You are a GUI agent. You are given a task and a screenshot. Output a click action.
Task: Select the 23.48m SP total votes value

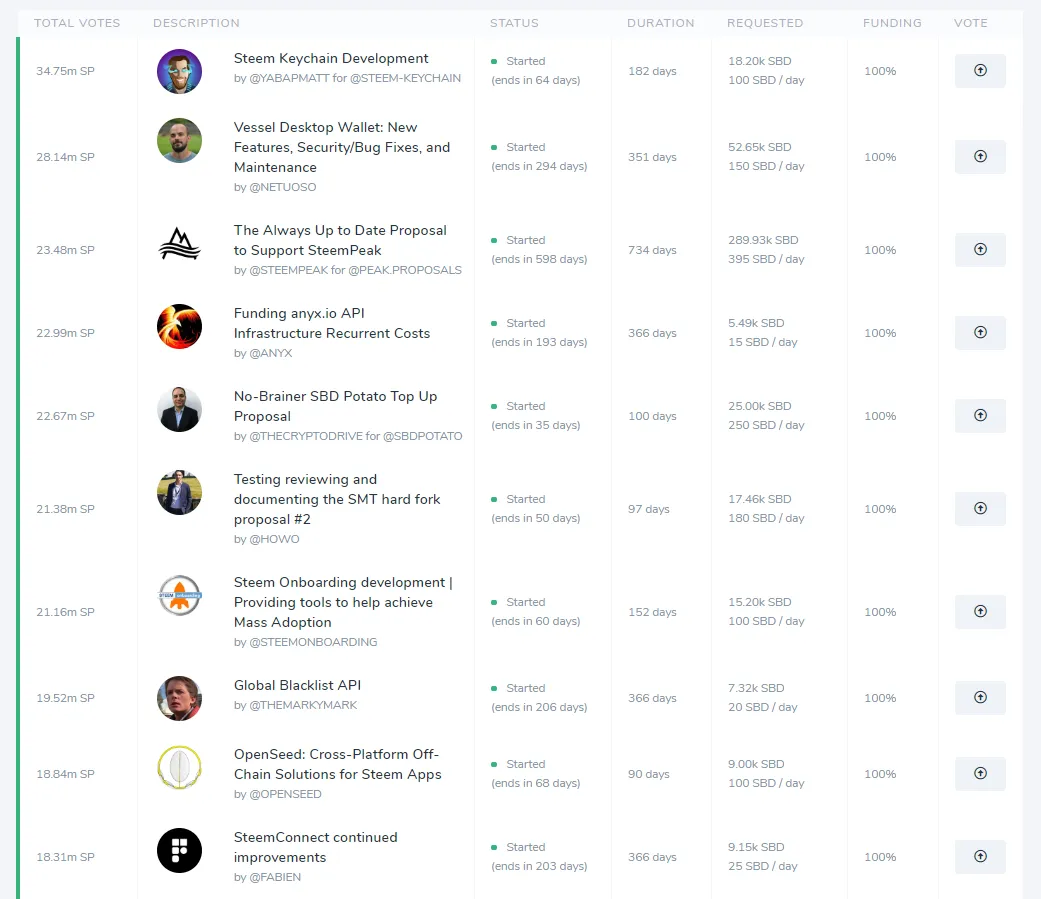click(x=65, y=250)
